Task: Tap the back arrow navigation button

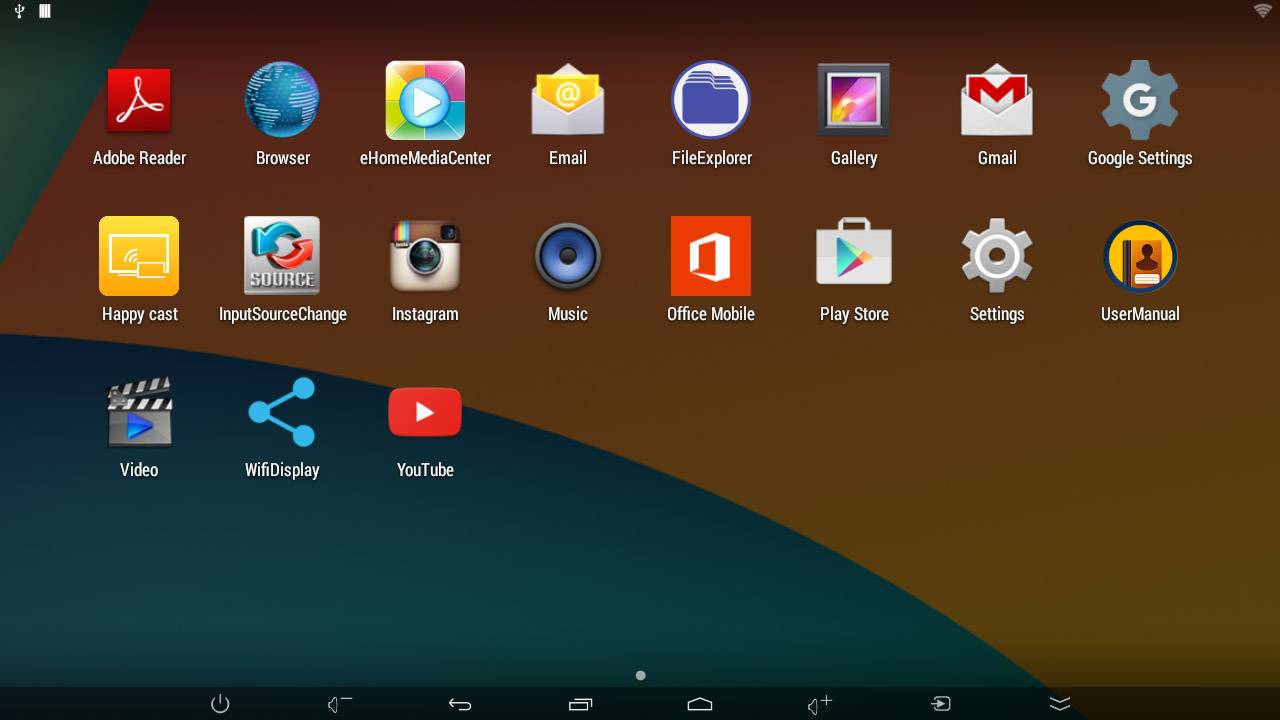Action: point(460,704)
